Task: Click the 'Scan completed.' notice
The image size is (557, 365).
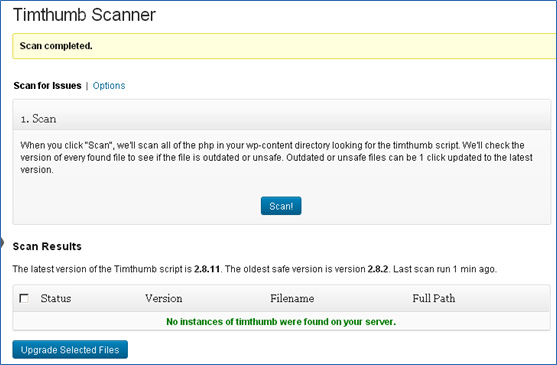Action: tap(284, 46)
